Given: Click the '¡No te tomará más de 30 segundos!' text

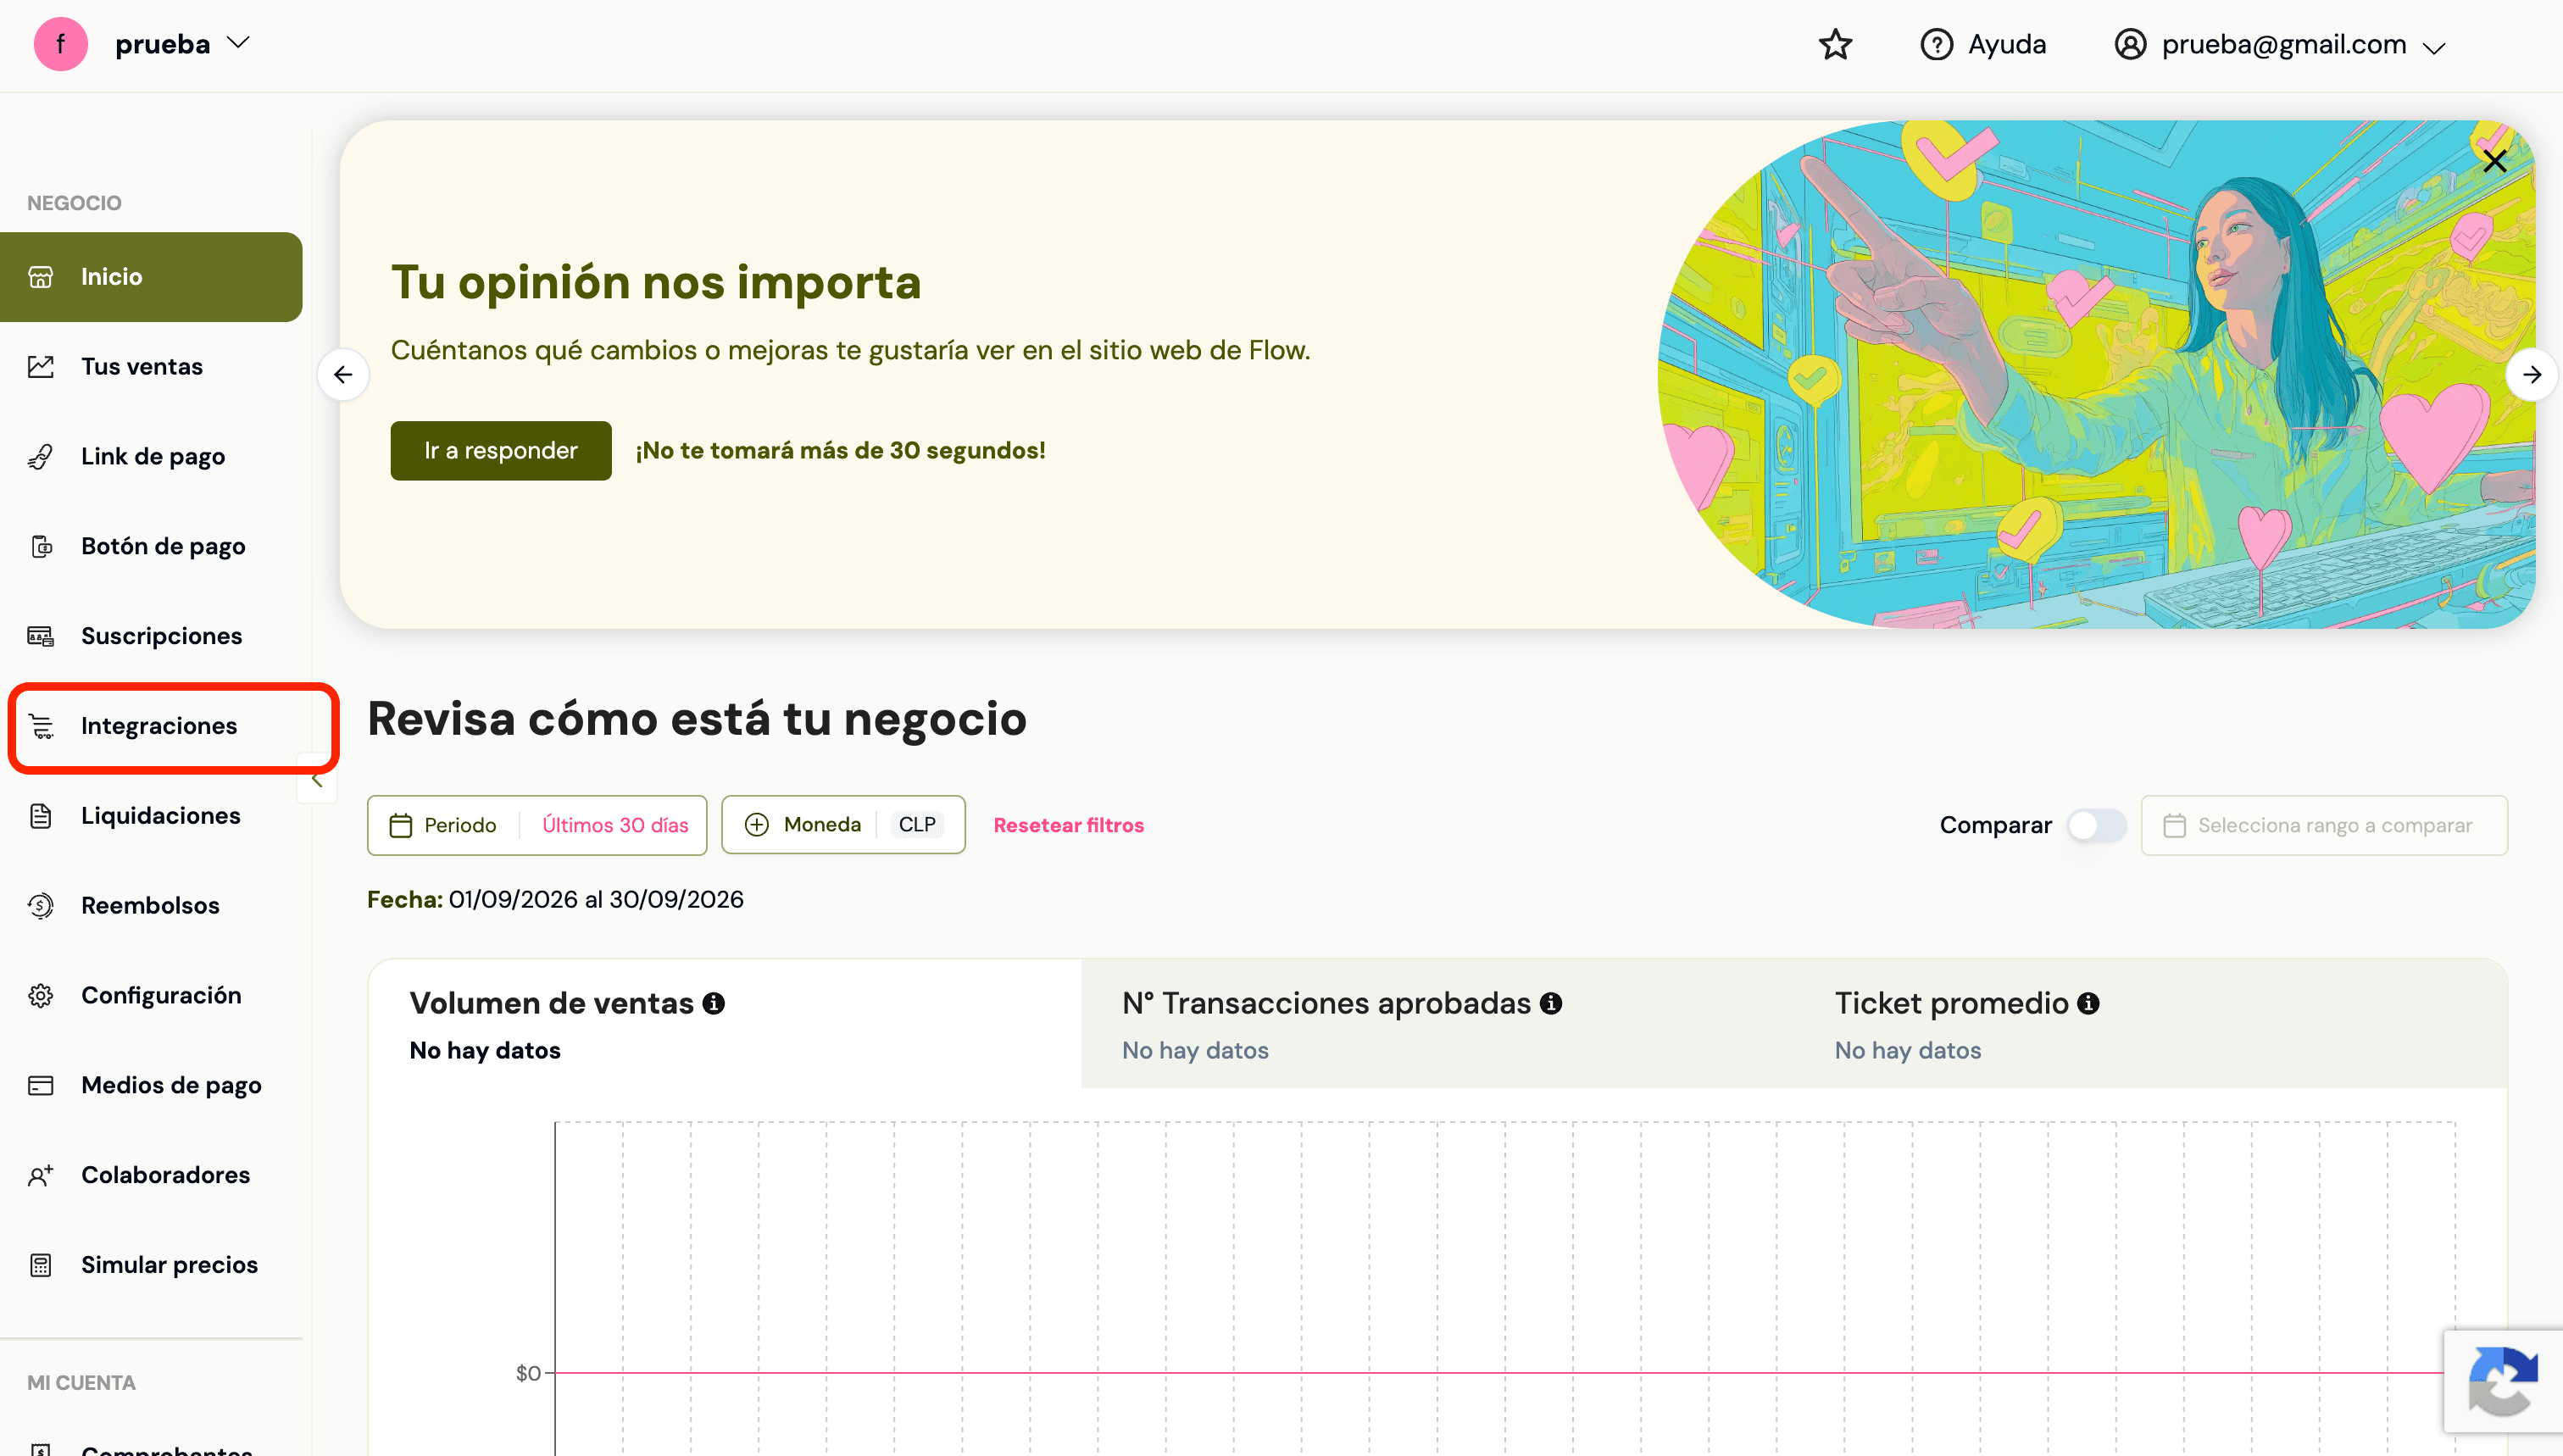Looking at the screenshot, I should (x=840, y=451).
